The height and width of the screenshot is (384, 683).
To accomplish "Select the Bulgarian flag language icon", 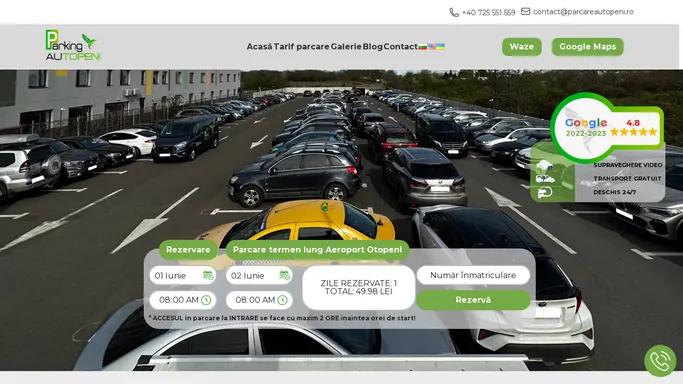I will (423, 47).
